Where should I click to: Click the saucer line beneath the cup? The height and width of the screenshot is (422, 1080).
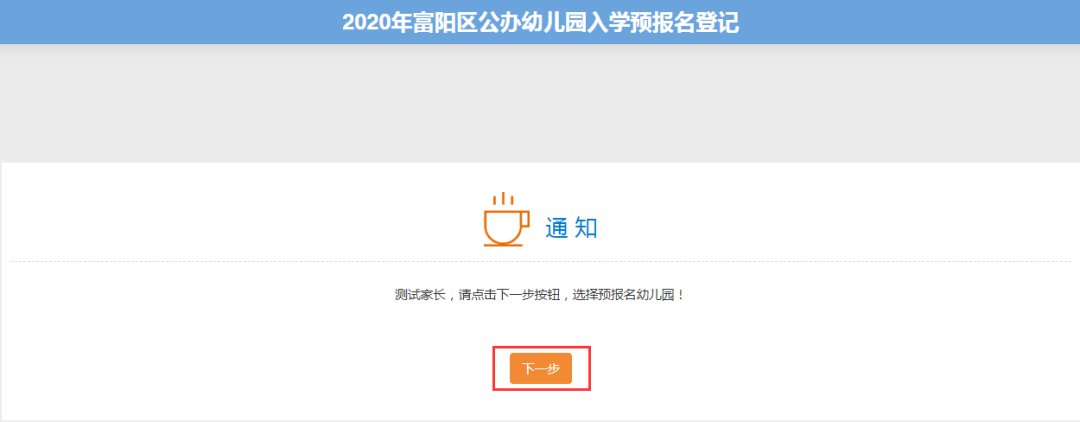[503, 244]
